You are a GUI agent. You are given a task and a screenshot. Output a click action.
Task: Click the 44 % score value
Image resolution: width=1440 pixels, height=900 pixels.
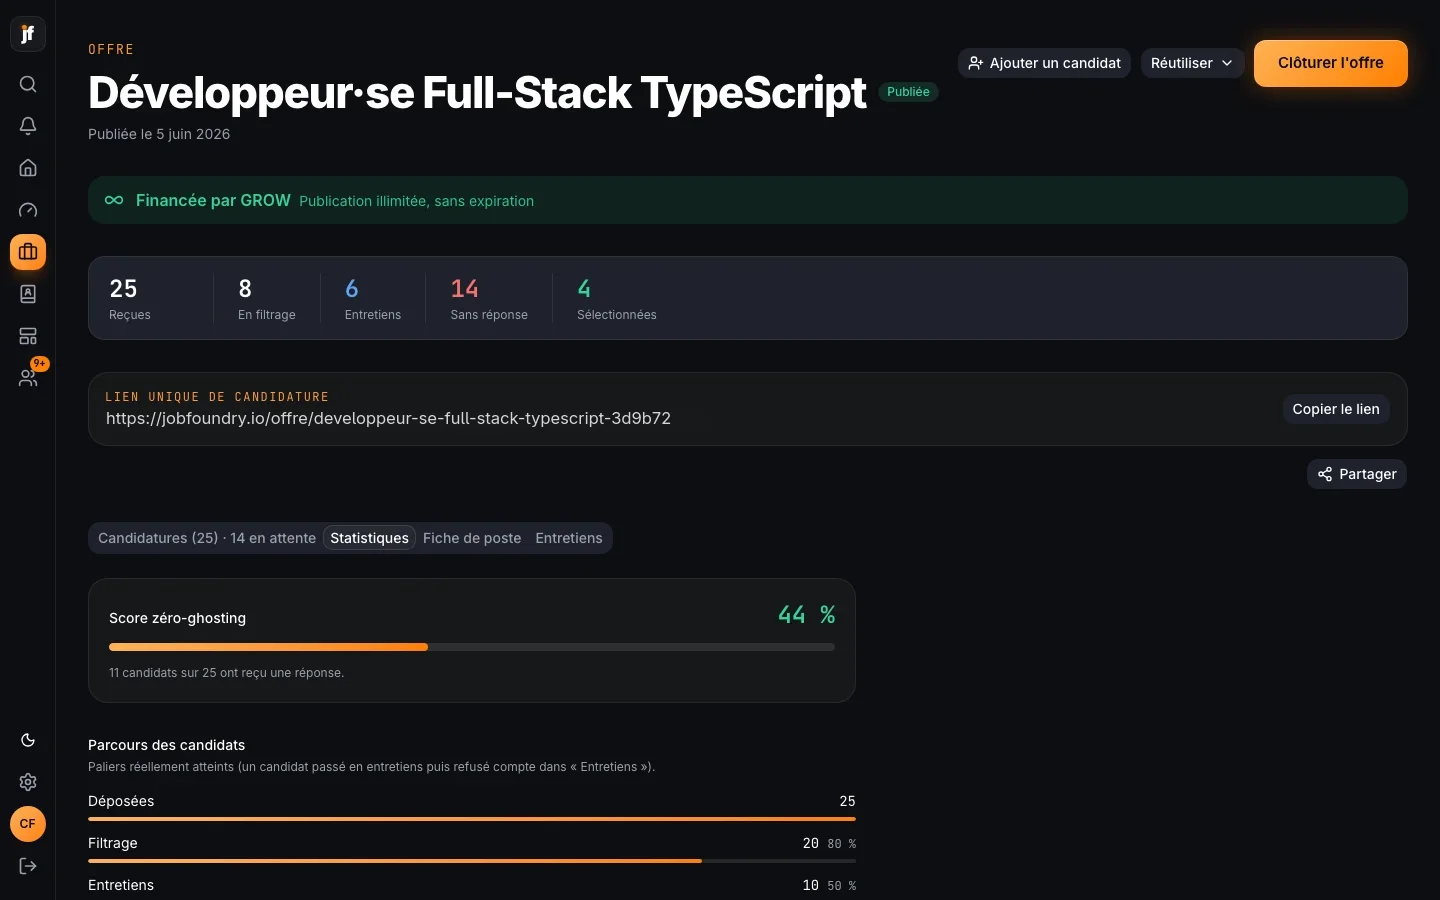coord(806,615)
